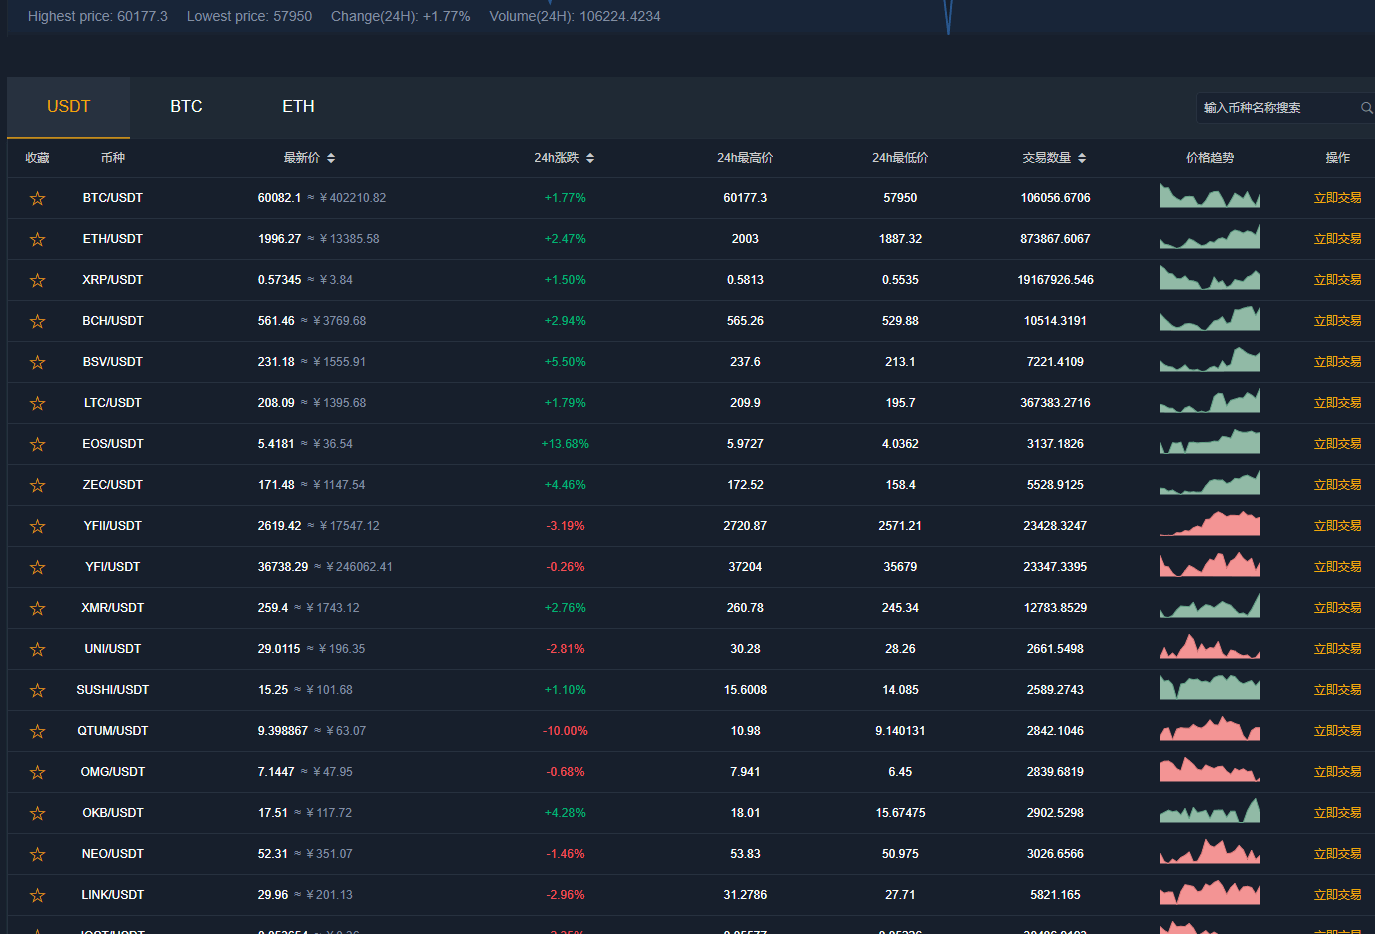
Task: Click the search magnifier icon
Action: click(1366, 108)
